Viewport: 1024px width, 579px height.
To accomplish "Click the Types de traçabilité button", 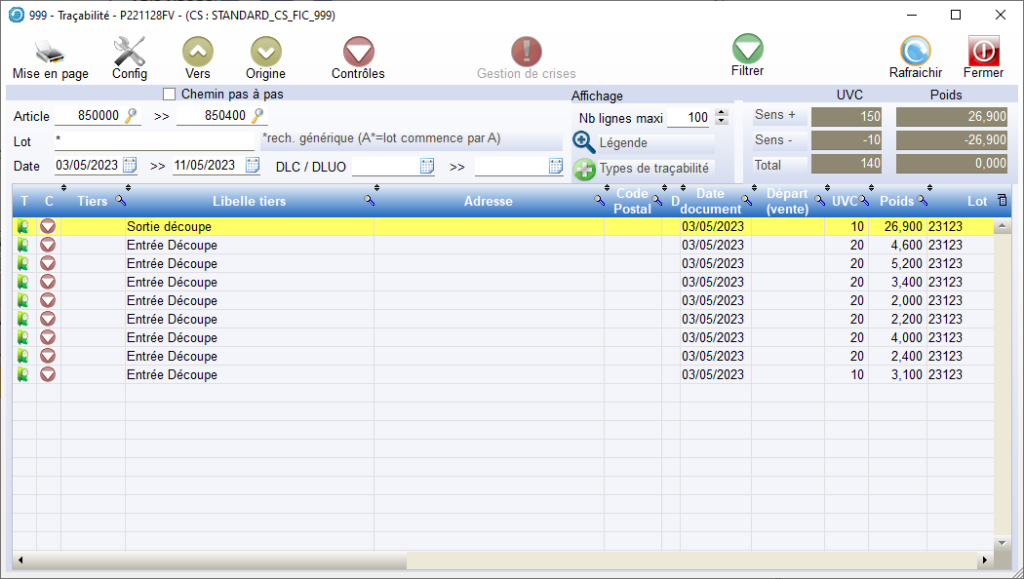I will click(x=641, y=168).
